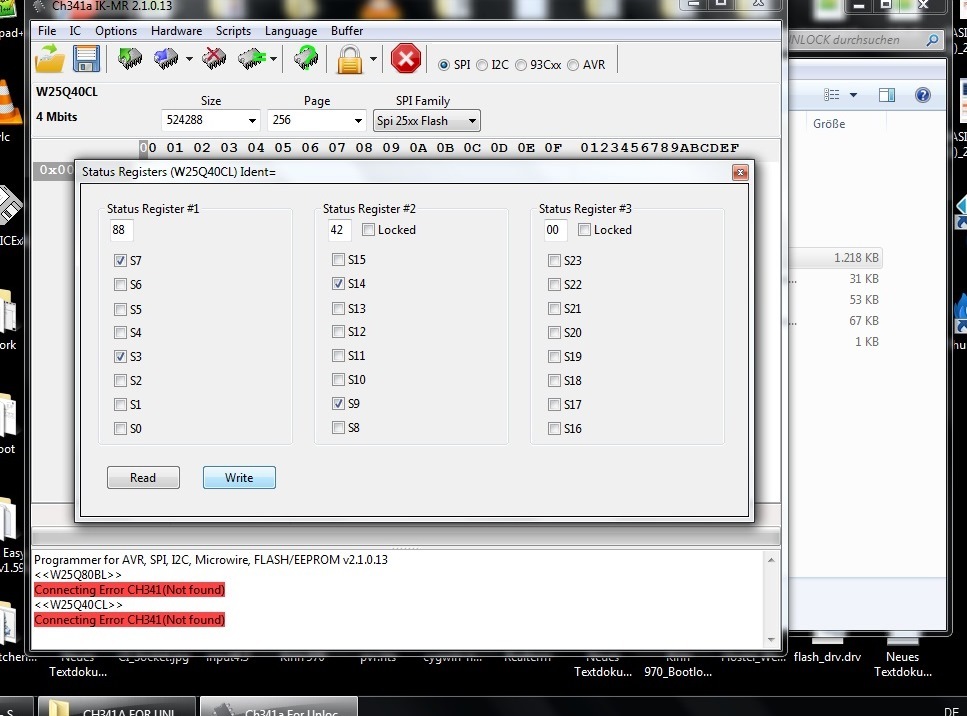
Task: Click the view options icon in Explorer window
Action: click(x=831, y=94)
